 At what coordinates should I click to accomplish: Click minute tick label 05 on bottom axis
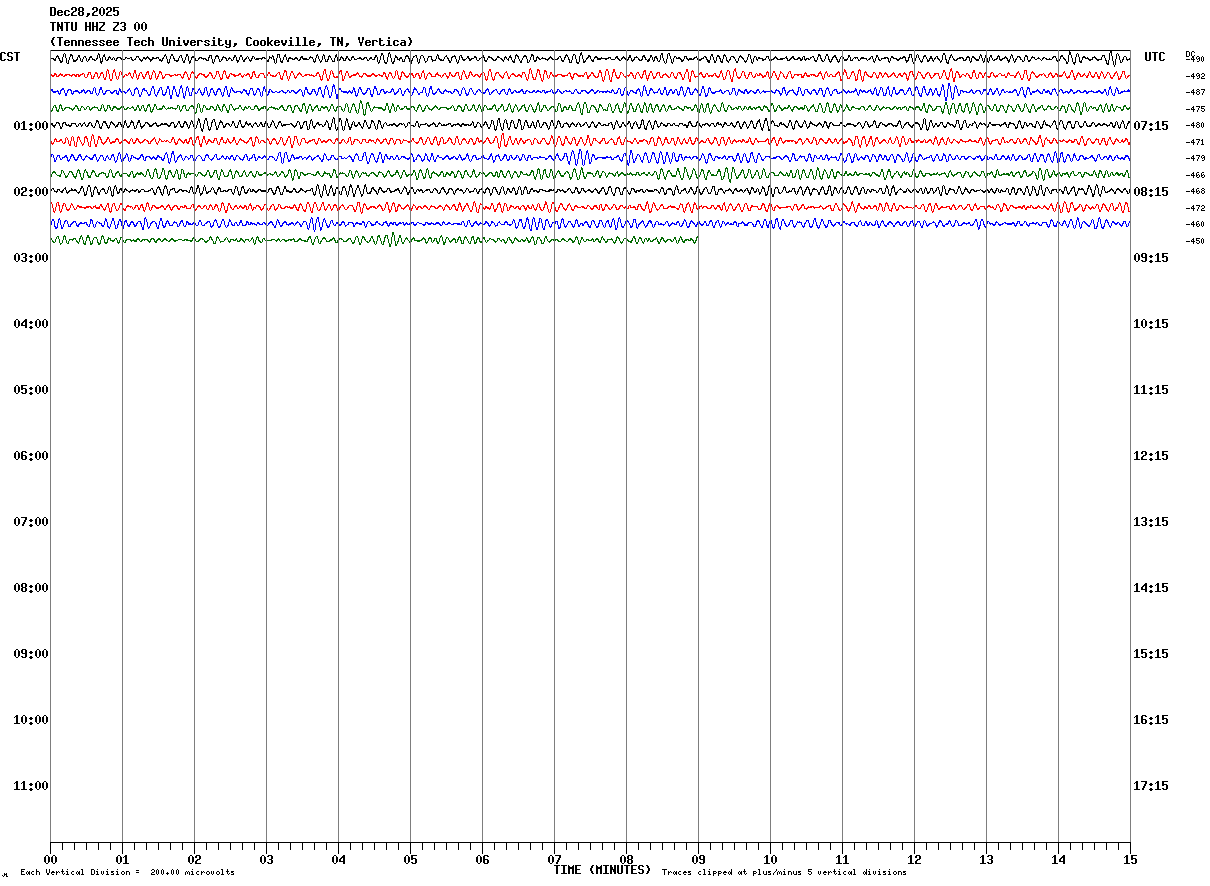coord(410,860)
